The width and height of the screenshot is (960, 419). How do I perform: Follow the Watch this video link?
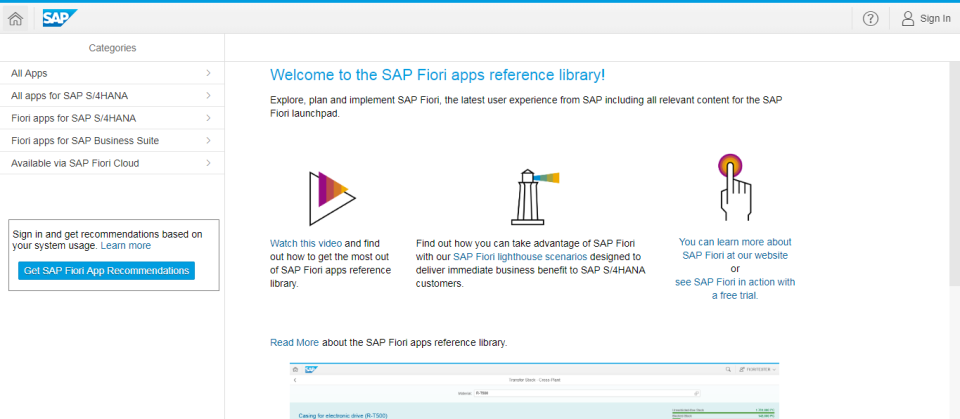click(306, 243)
